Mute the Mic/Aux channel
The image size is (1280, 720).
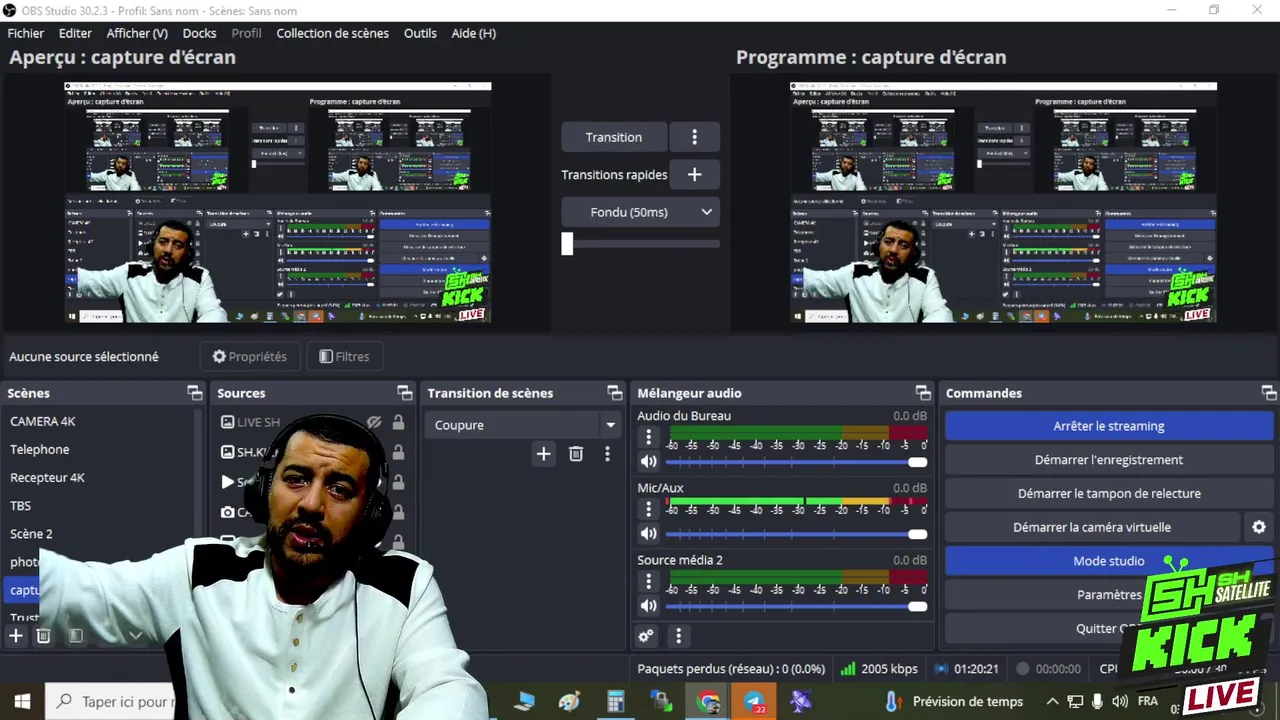(649, 534)
